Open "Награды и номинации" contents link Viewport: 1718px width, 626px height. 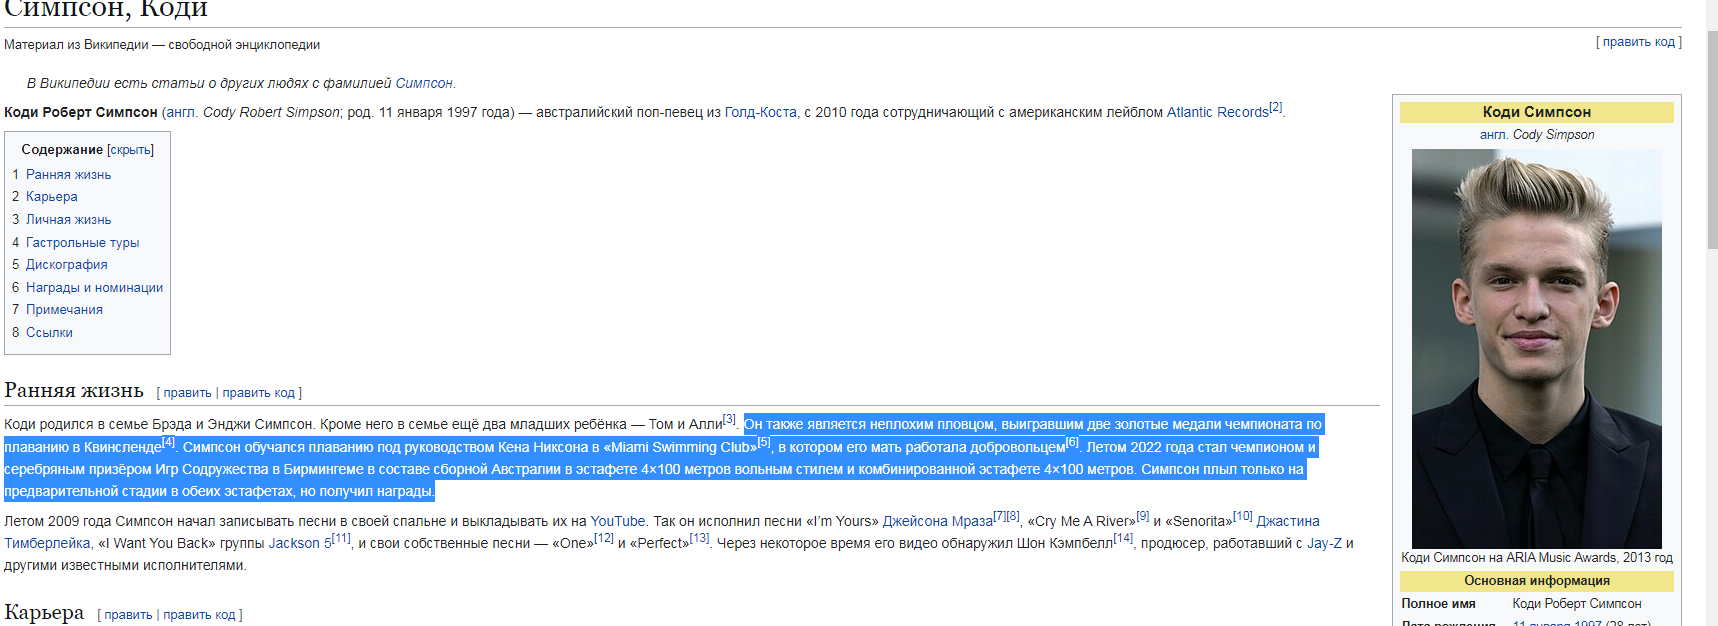point(94,288)
